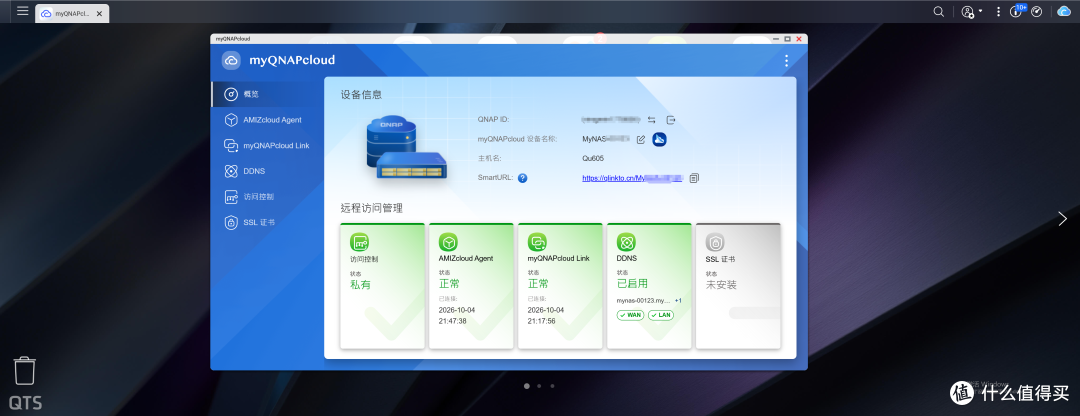Open the SmartURL help question mark
1080x416 pixels.
coord(522,178)
